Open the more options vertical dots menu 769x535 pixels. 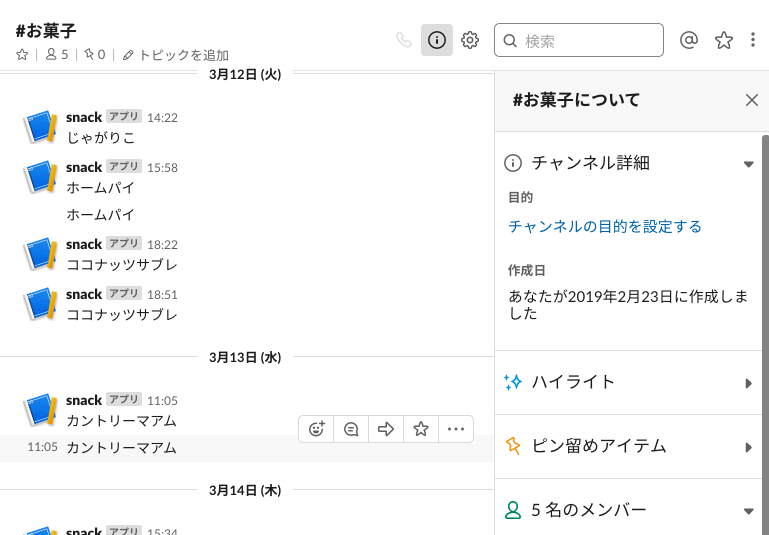point(753,40)
